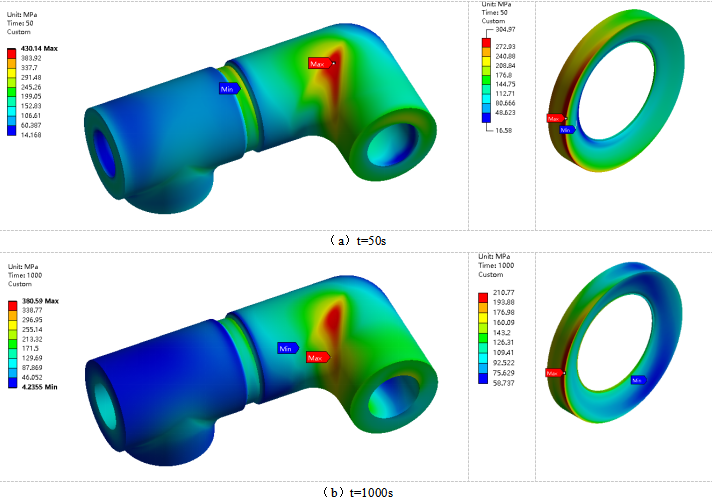Select the blue Min tag on t=50s ring
The width and height of the screenshot is (712, 501).
pos(566,129)
